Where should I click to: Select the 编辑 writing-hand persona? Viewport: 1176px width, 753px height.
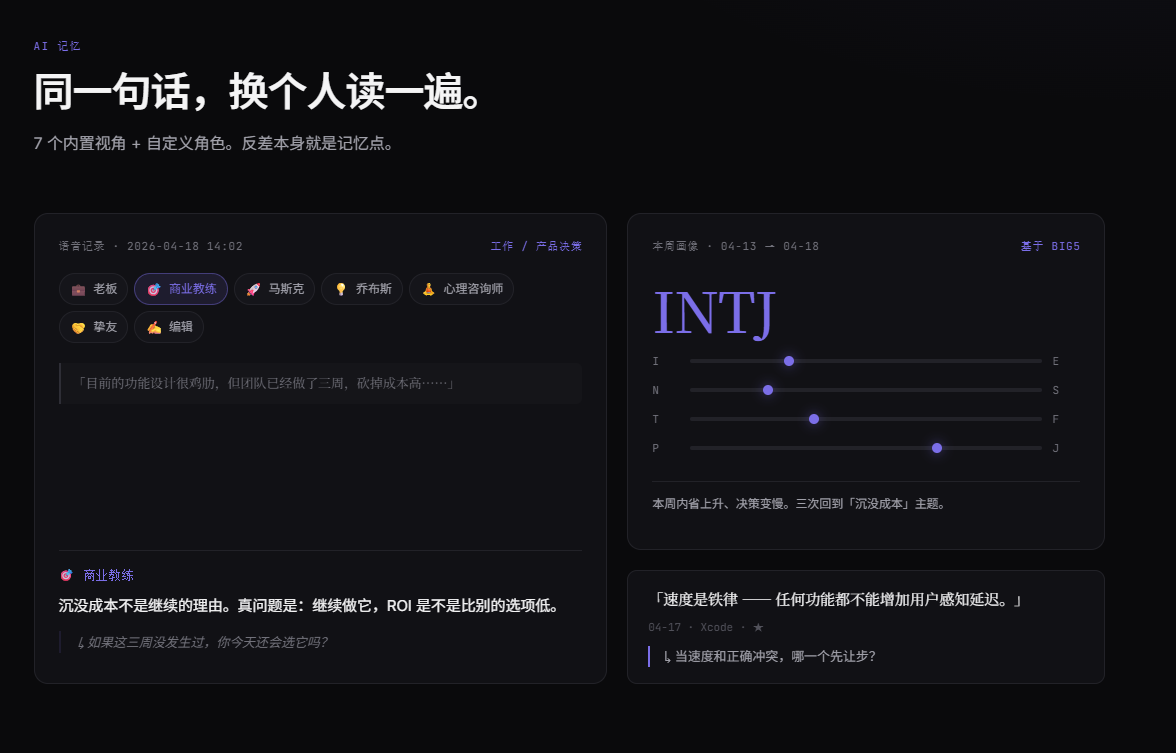coord(169,327)
